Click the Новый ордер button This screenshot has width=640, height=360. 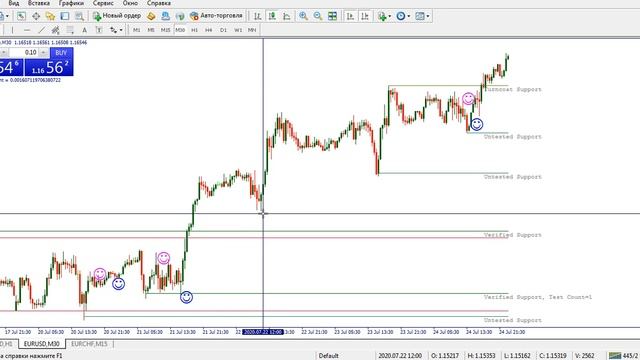(x=117, y=16)
